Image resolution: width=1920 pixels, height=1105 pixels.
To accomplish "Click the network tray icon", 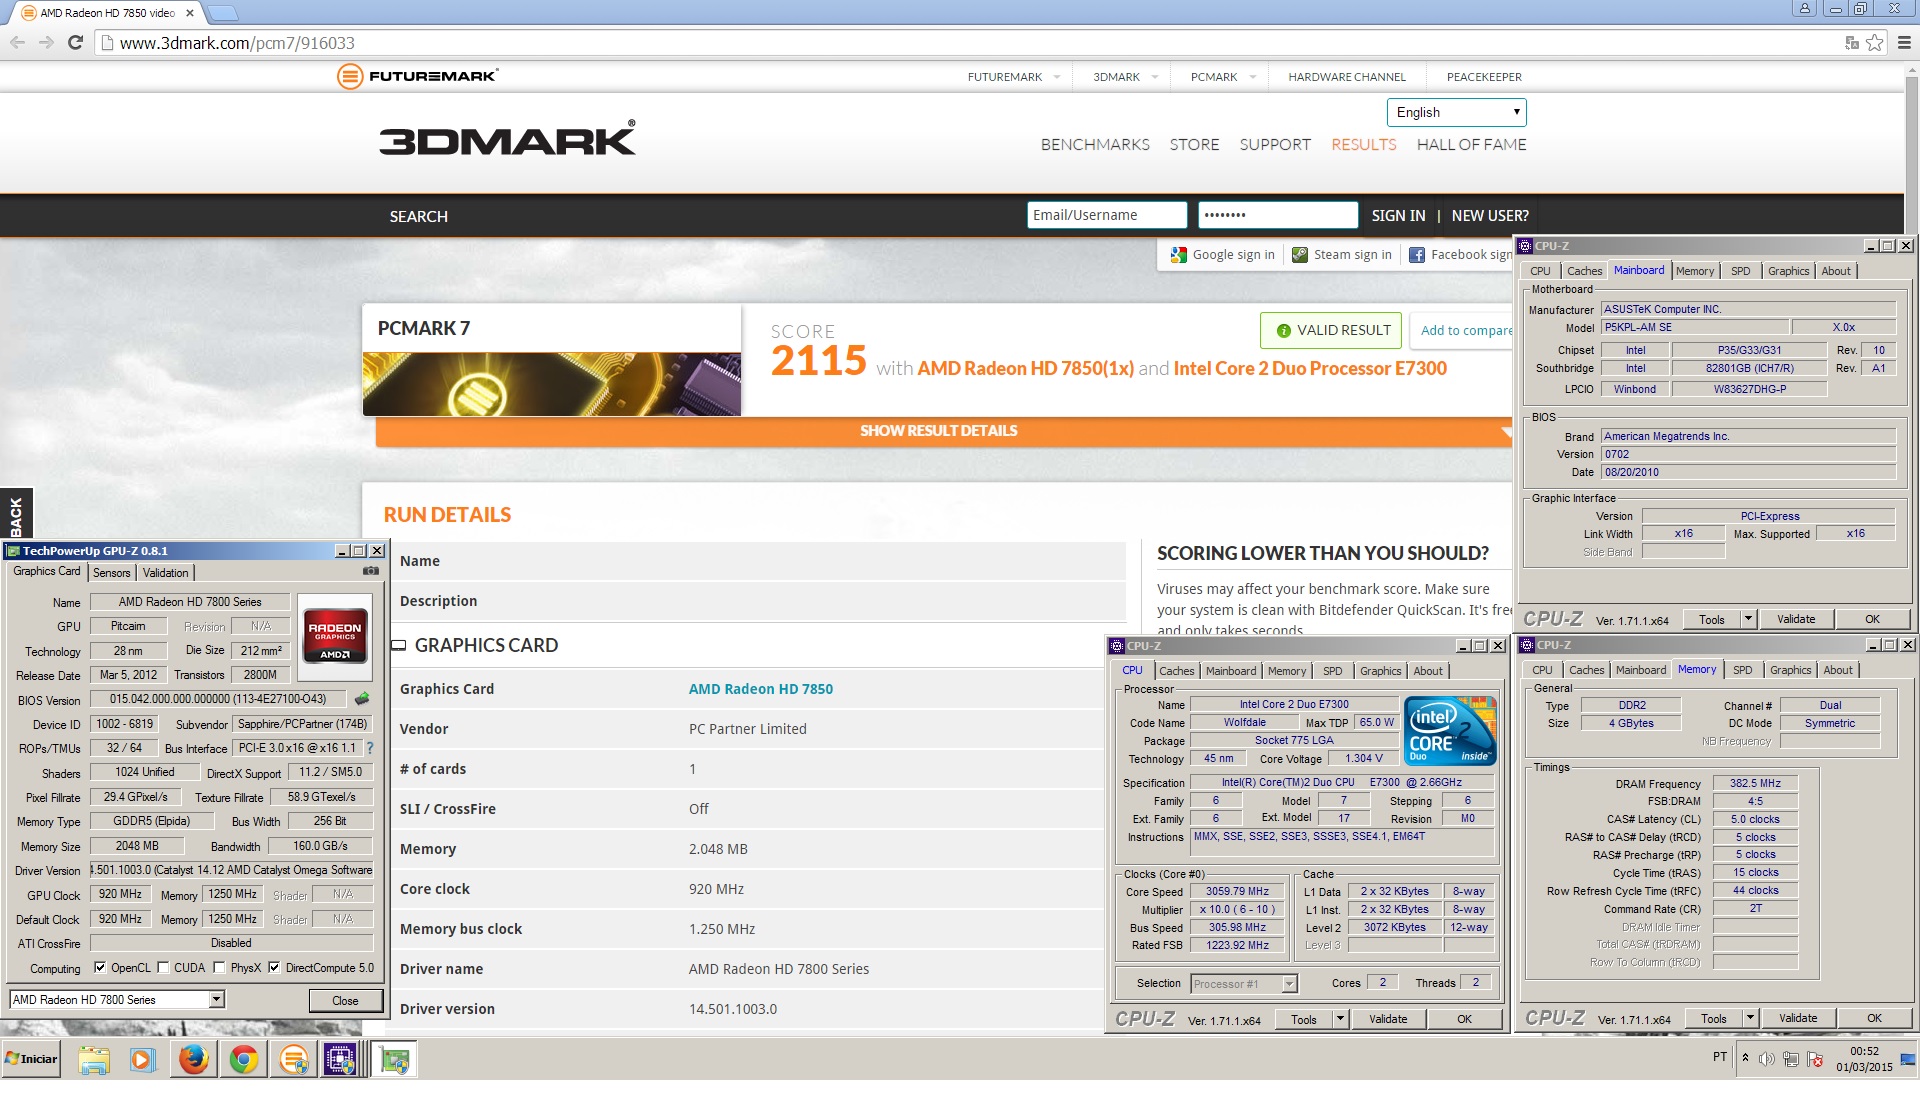I will (x=1791, y=1059).
